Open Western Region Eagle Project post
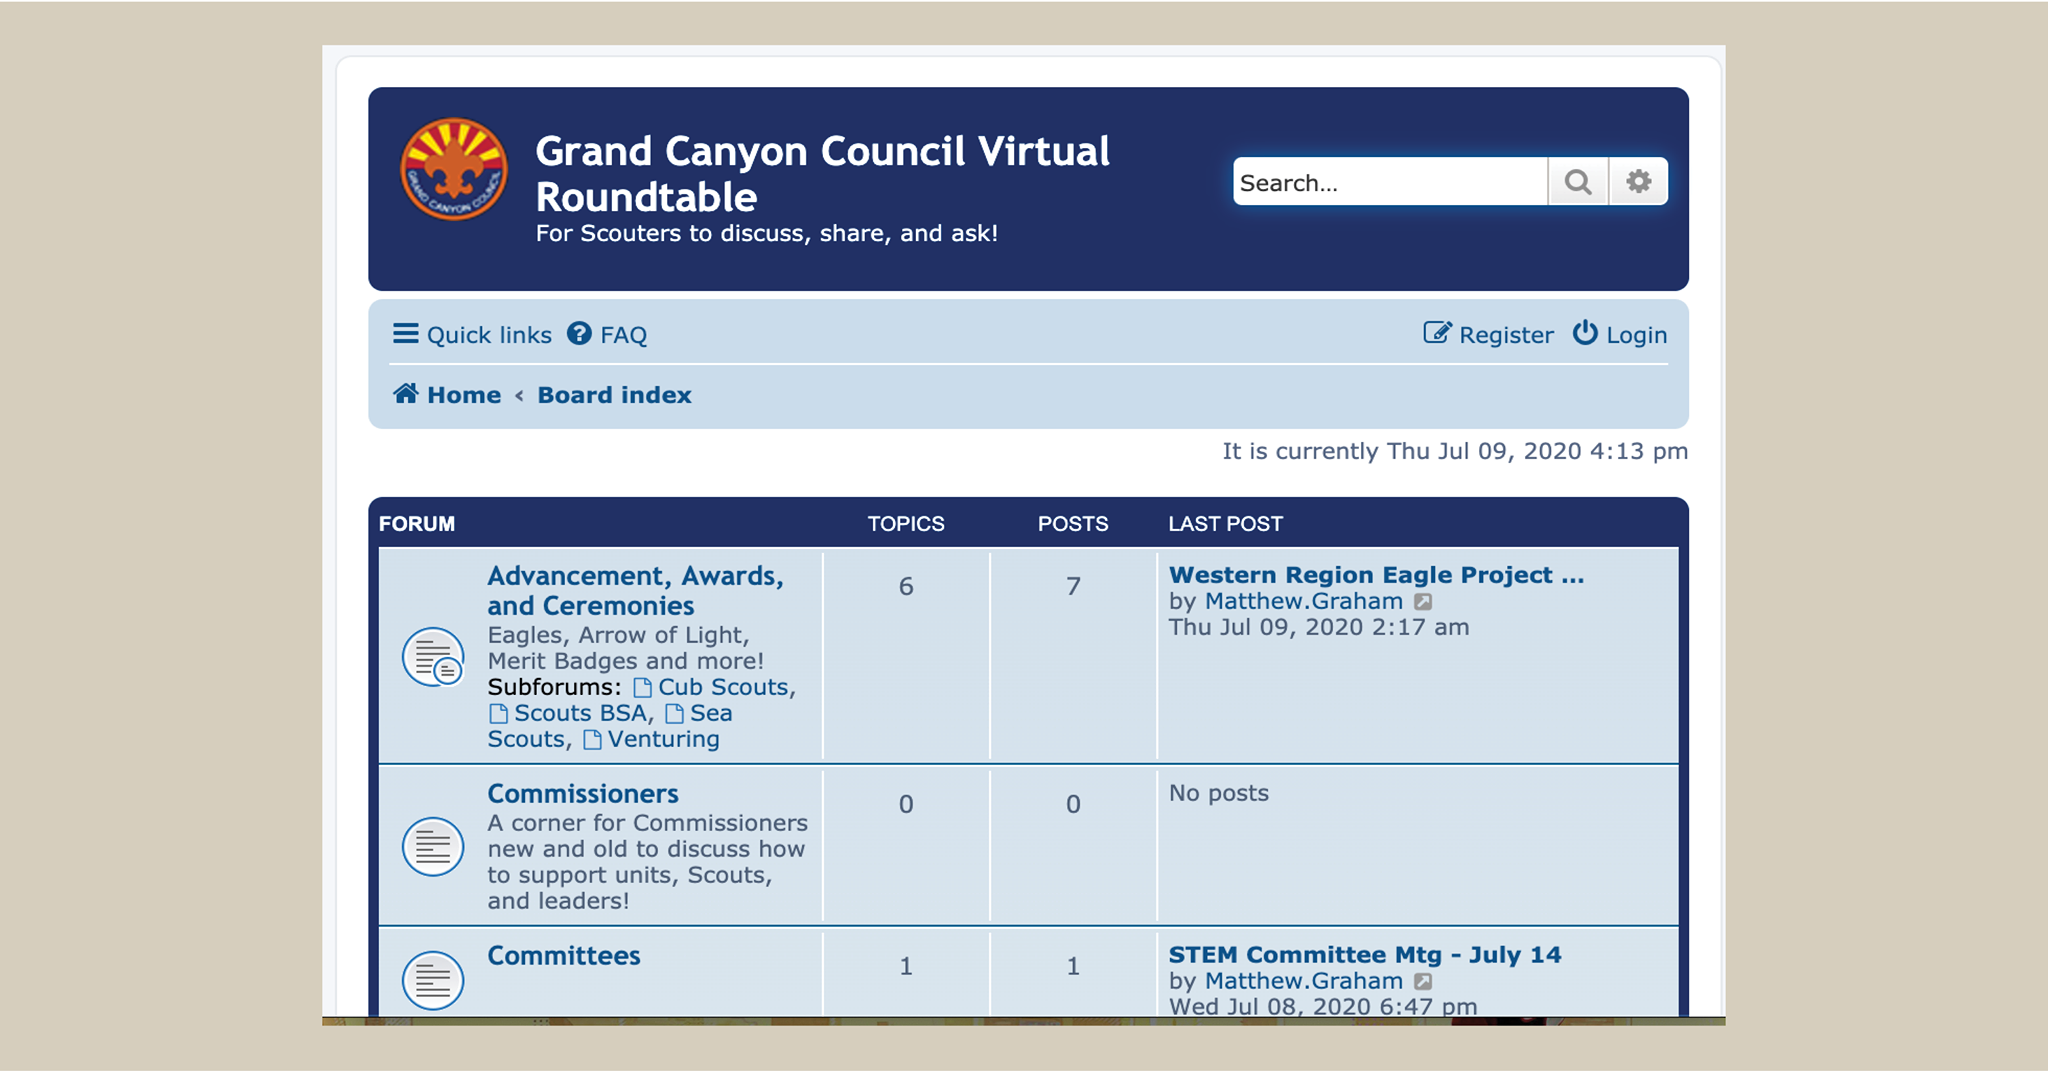Image resolution: width=2048 pixels, height=1071 pixels. coord(1377,575)
